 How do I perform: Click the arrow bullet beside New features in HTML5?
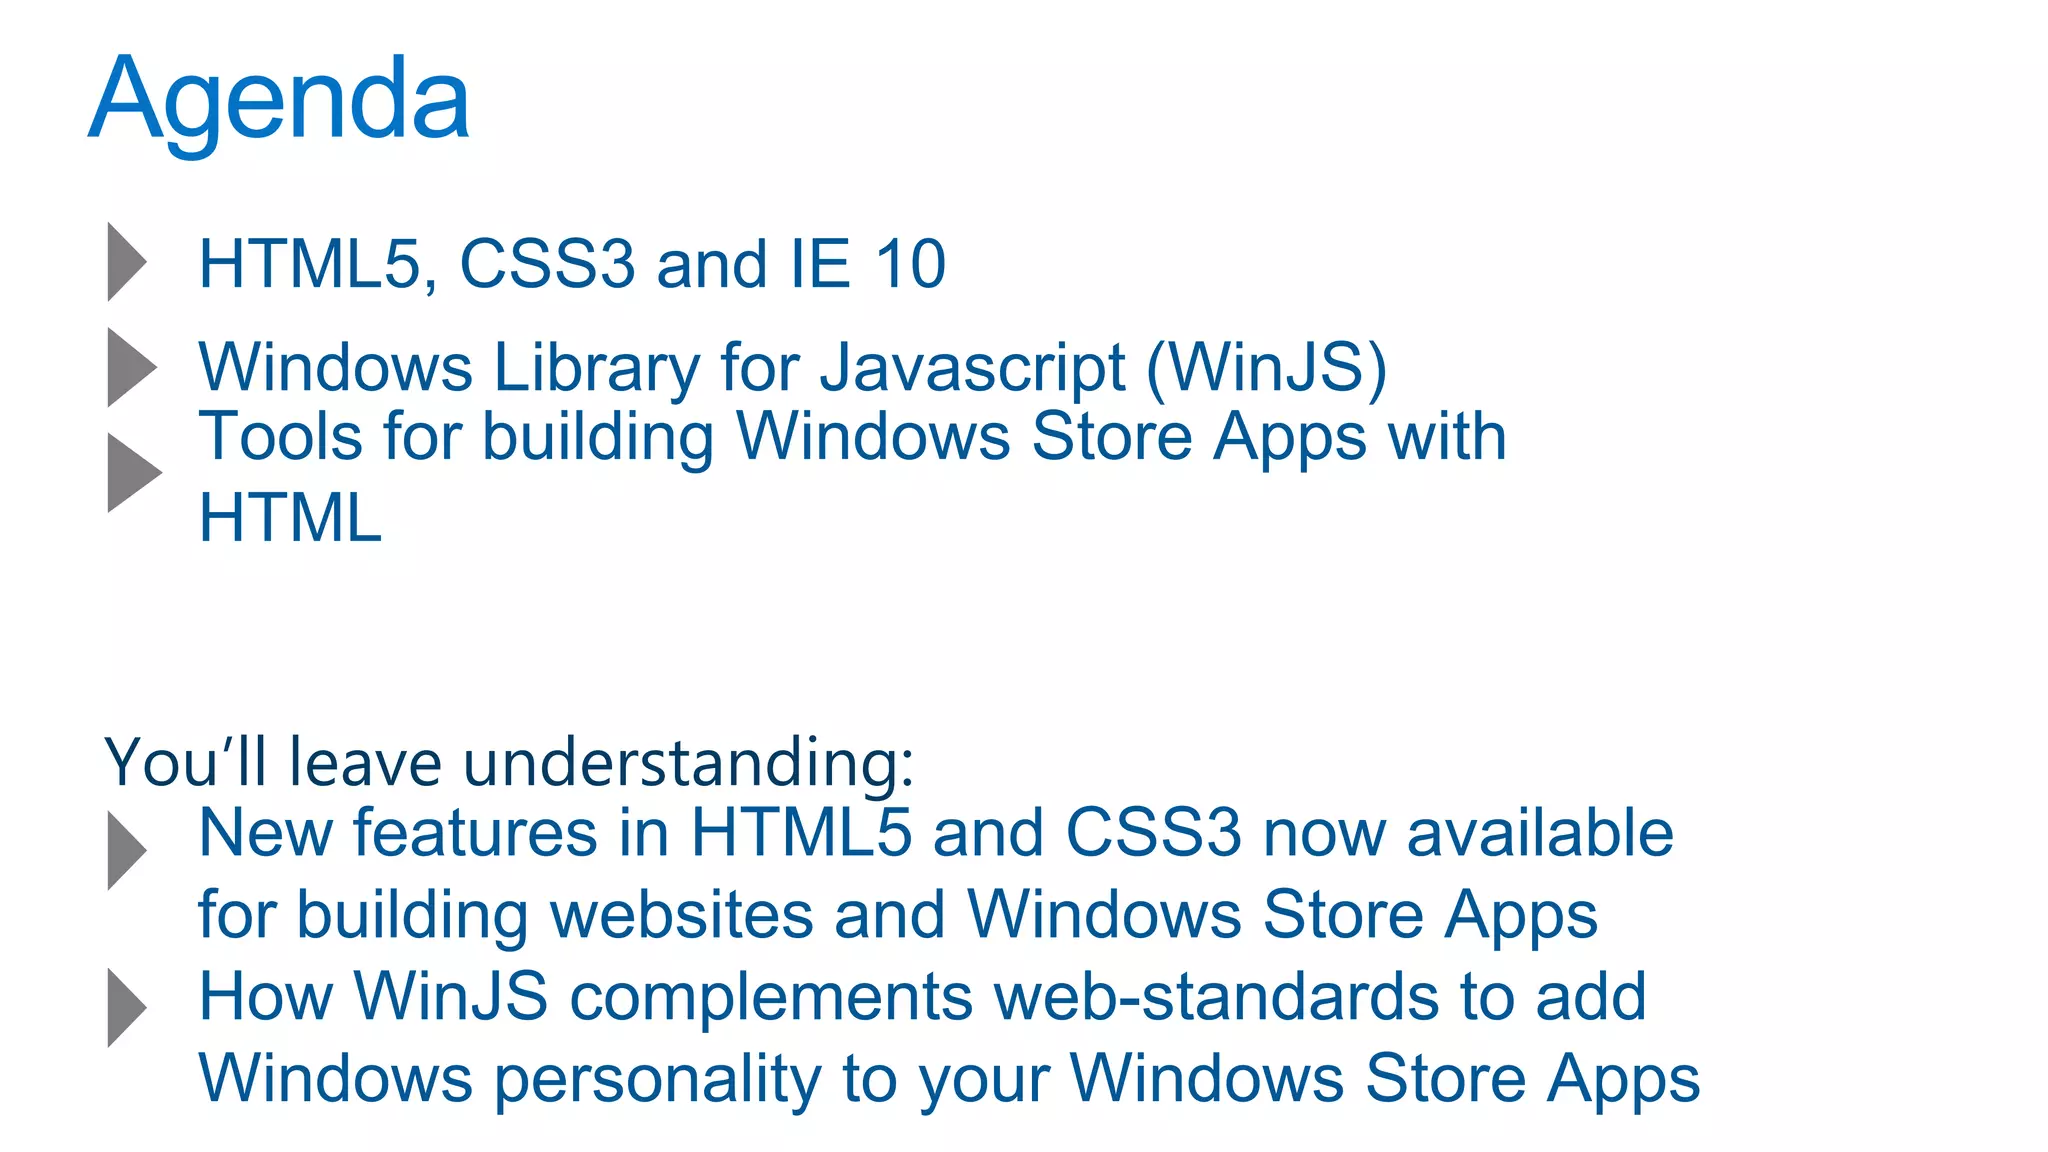pyautogui.click(x=127, y=850)
